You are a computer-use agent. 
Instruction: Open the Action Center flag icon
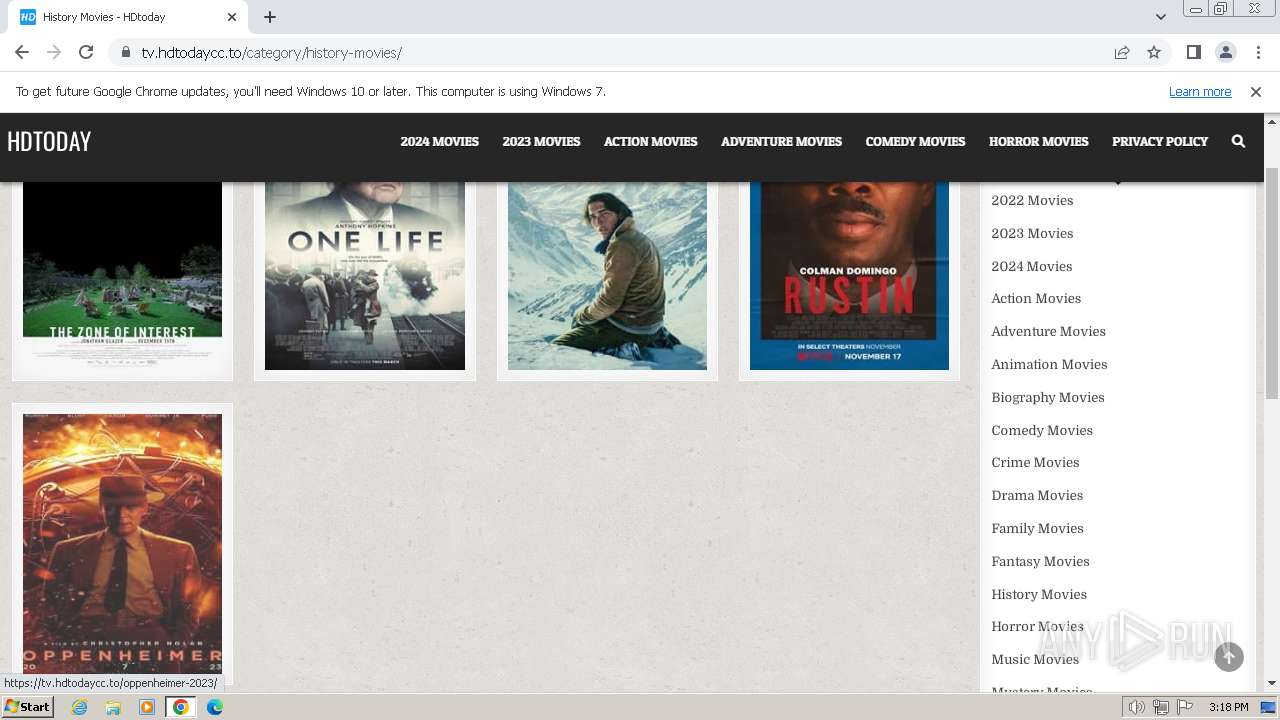point(1185,707)
